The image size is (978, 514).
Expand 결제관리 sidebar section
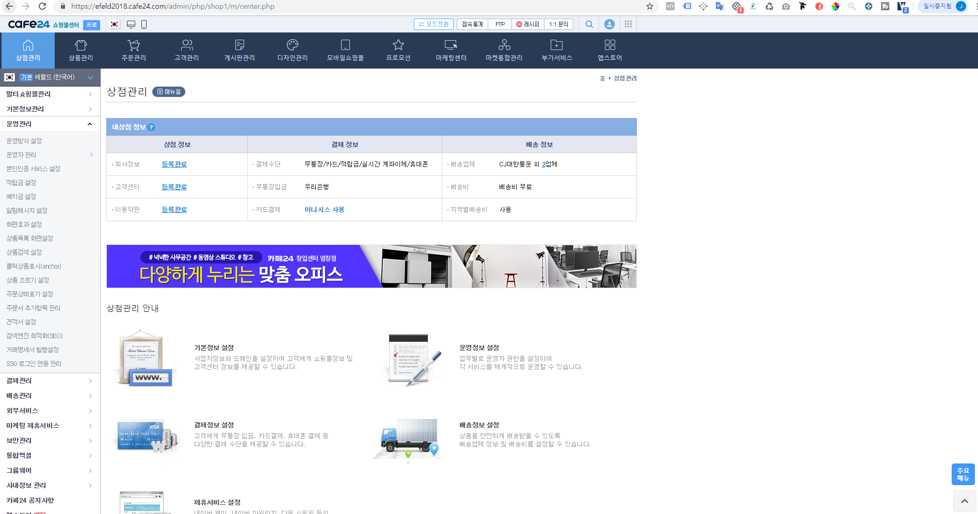pyautogui.click(x=50, y=381)
